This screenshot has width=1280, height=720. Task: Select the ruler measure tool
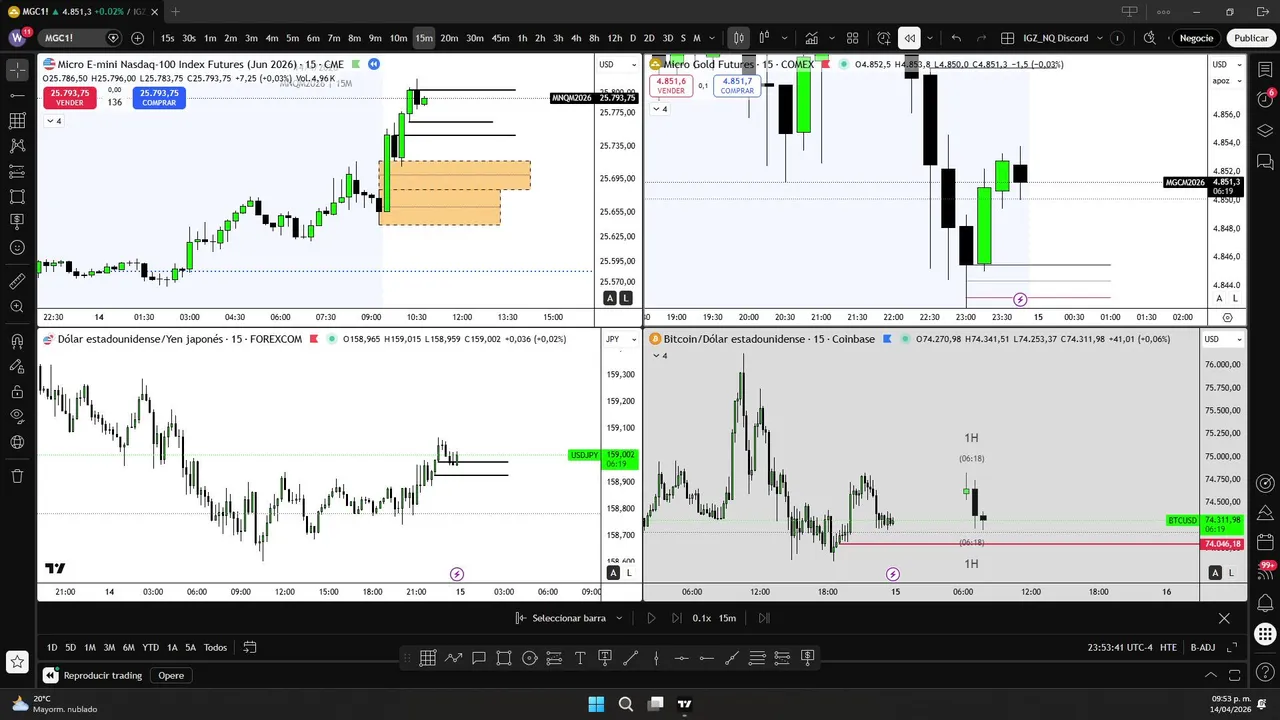(17, 281)
